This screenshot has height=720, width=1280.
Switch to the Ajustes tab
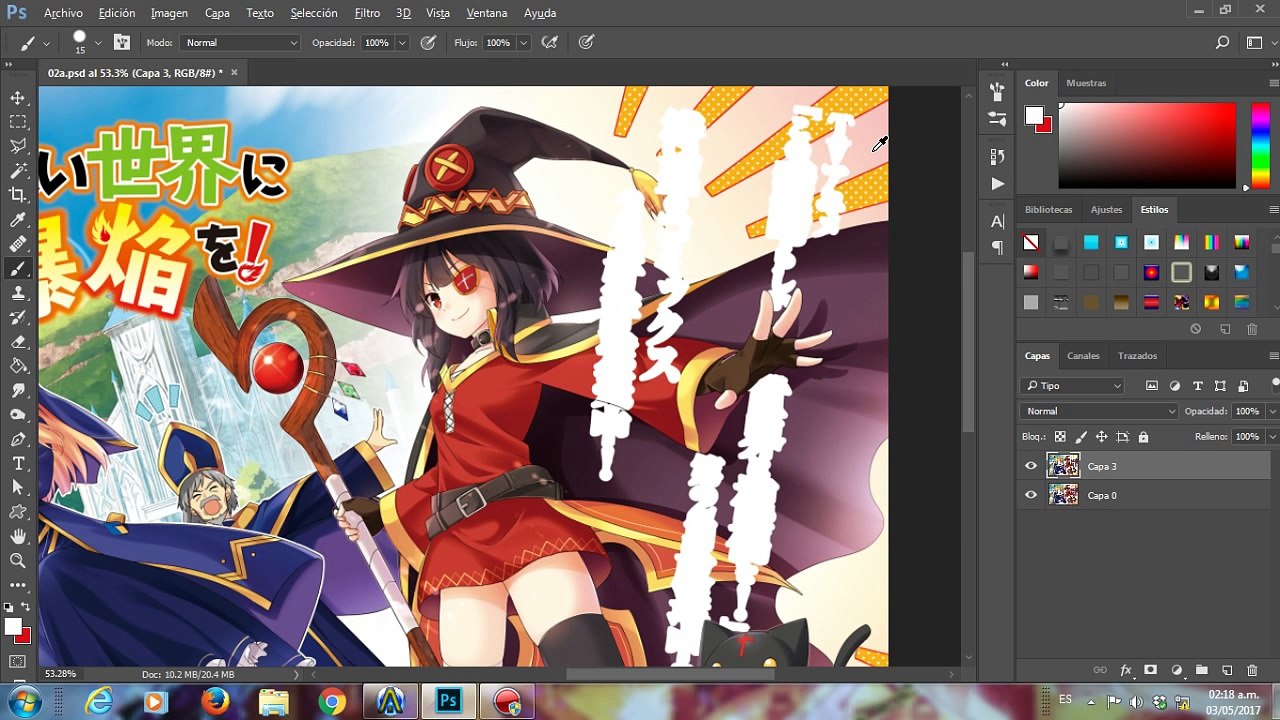pos(1106,210)
